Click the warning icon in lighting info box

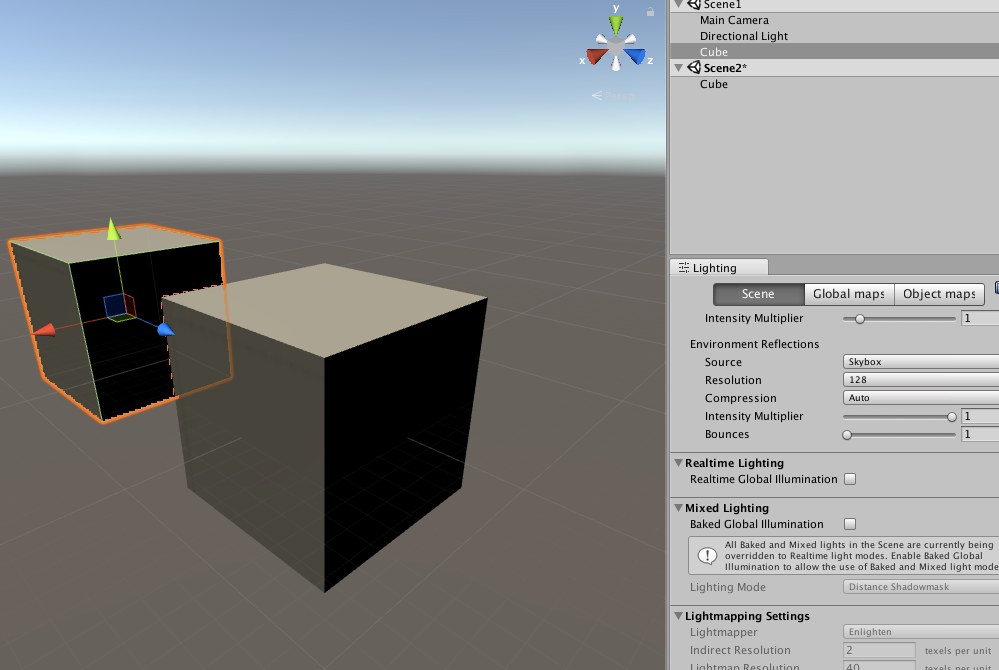707,556
